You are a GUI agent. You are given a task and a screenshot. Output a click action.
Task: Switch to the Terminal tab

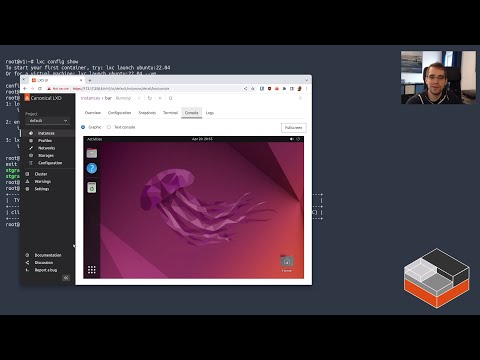tap(170, 113)
